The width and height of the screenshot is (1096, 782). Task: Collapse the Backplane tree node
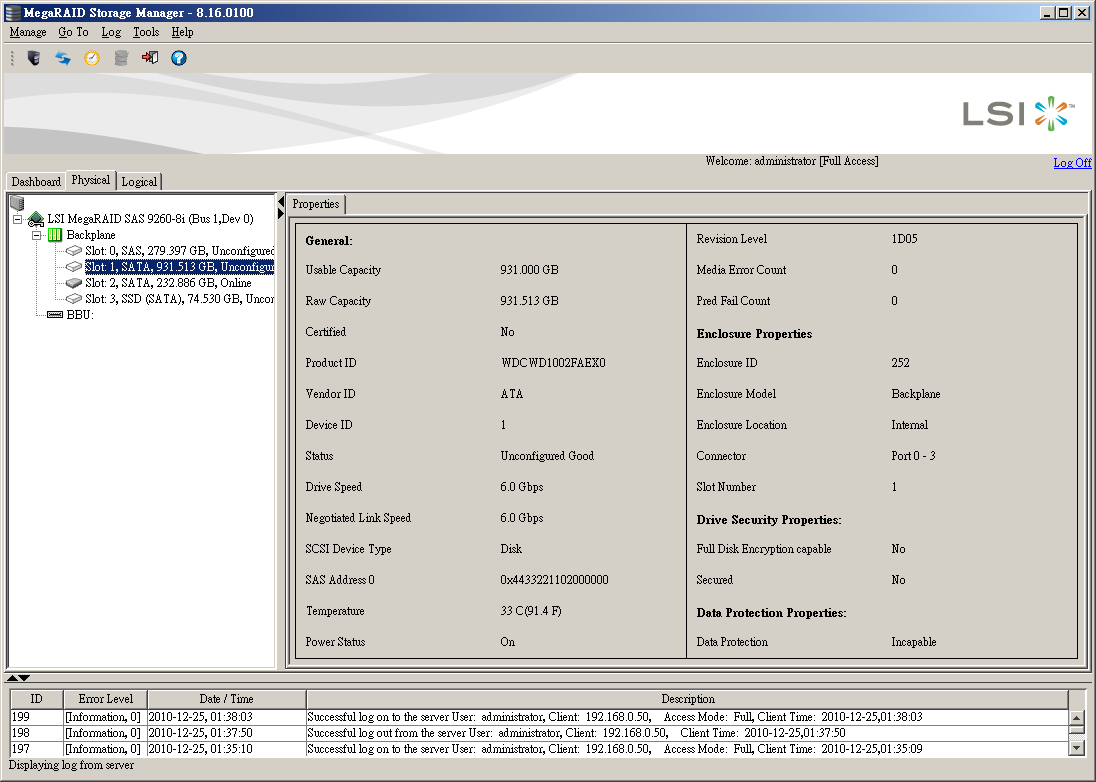tap(37, 235)
